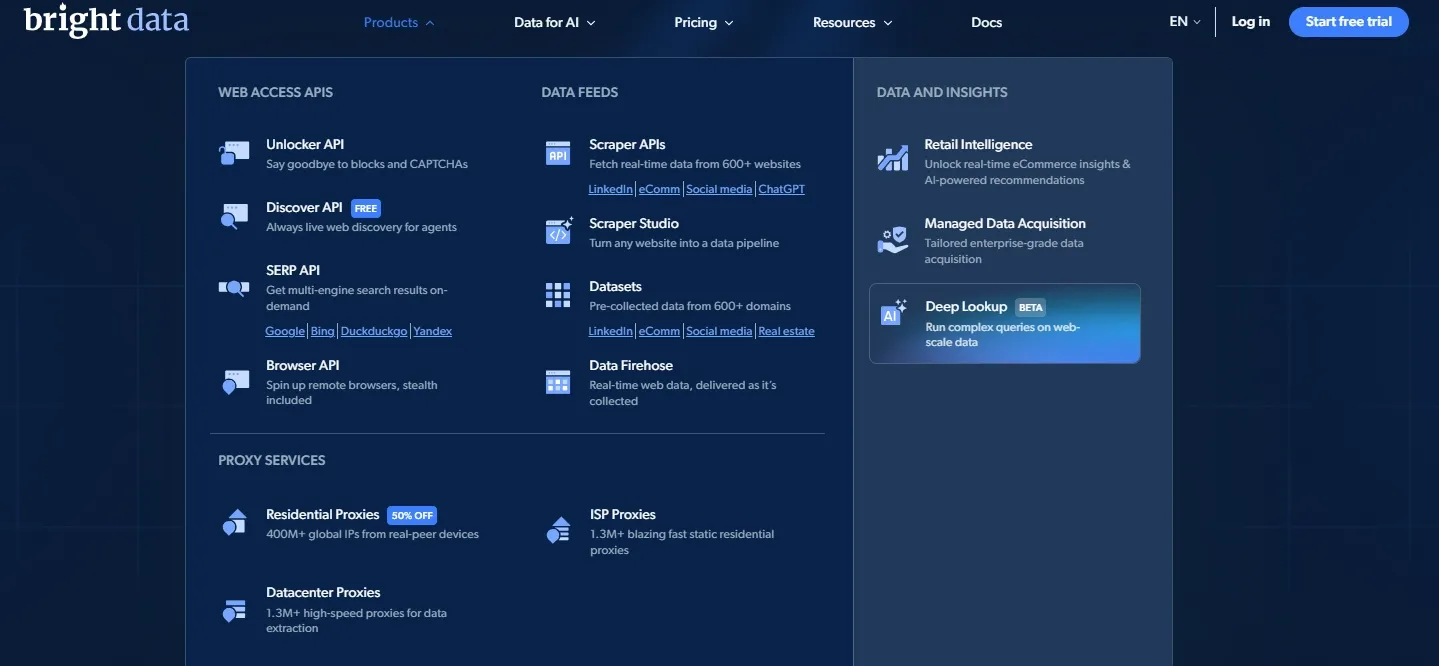The image size is (1439, 666).
Task: Open Discover API product
Action: [304, 207]
